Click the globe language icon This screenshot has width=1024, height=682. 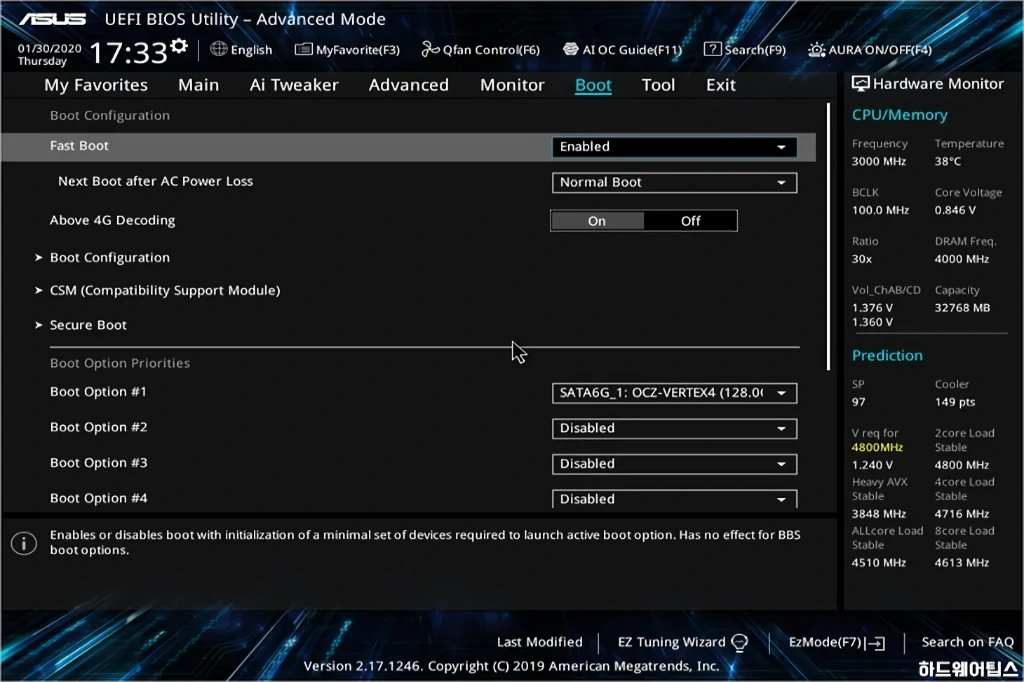pyautogui.click(x=219, y=49)
